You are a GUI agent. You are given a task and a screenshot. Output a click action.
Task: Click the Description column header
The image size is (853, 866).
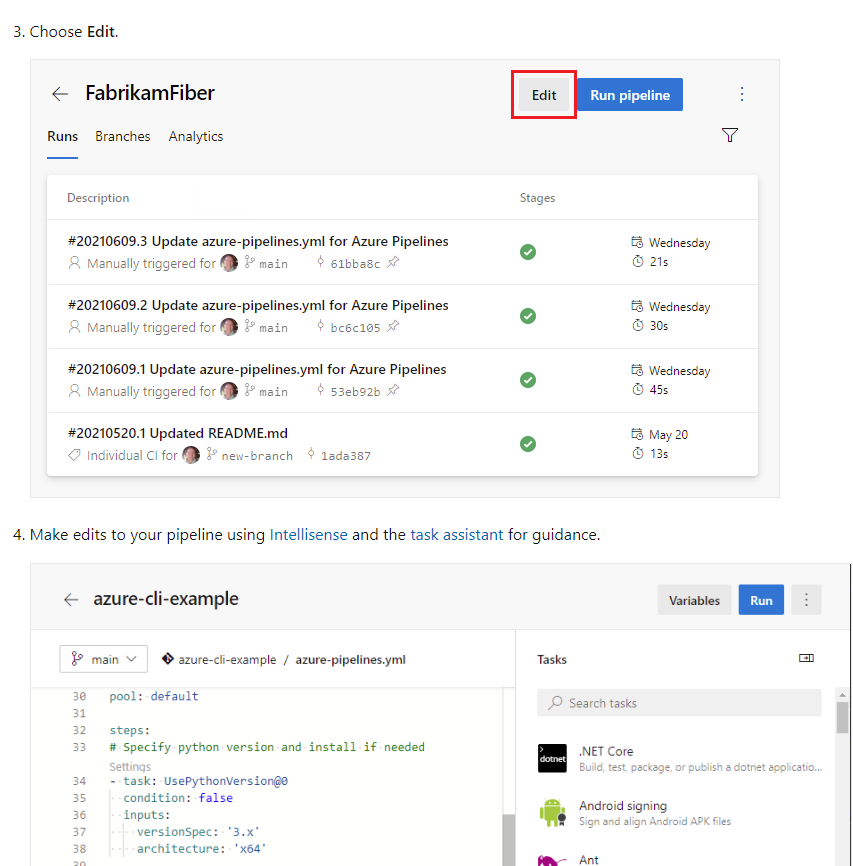pyautogui.click(x=98, y=198)
